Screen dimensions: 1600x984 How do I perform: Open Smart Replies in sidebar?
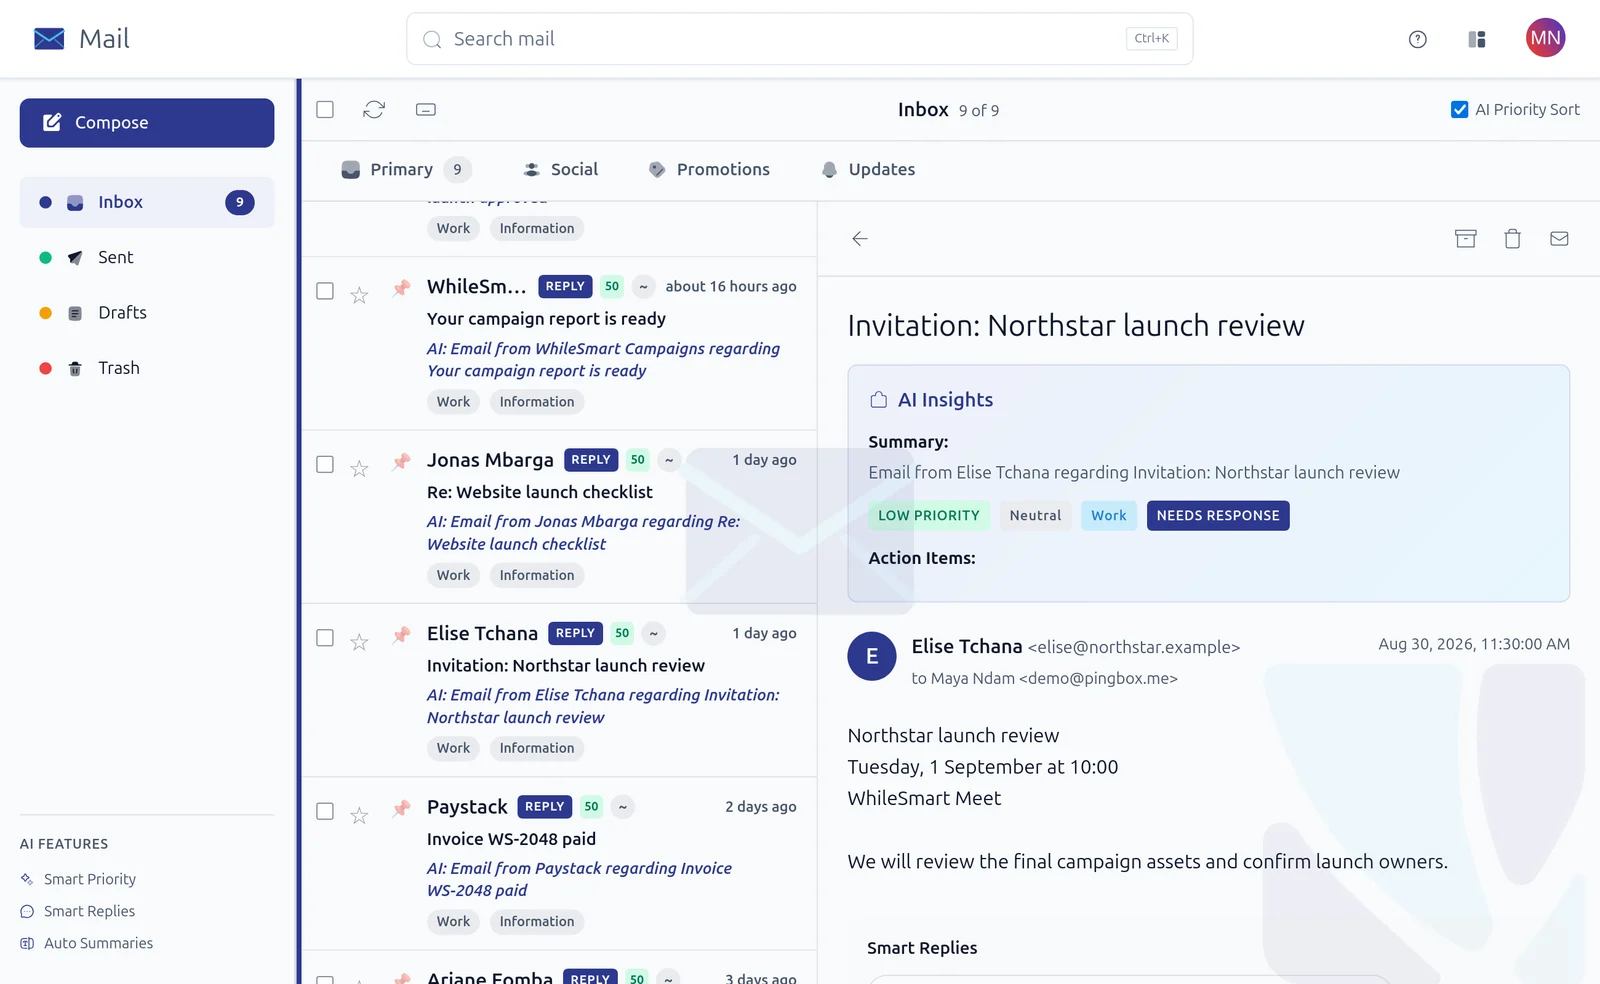[77, 911]
